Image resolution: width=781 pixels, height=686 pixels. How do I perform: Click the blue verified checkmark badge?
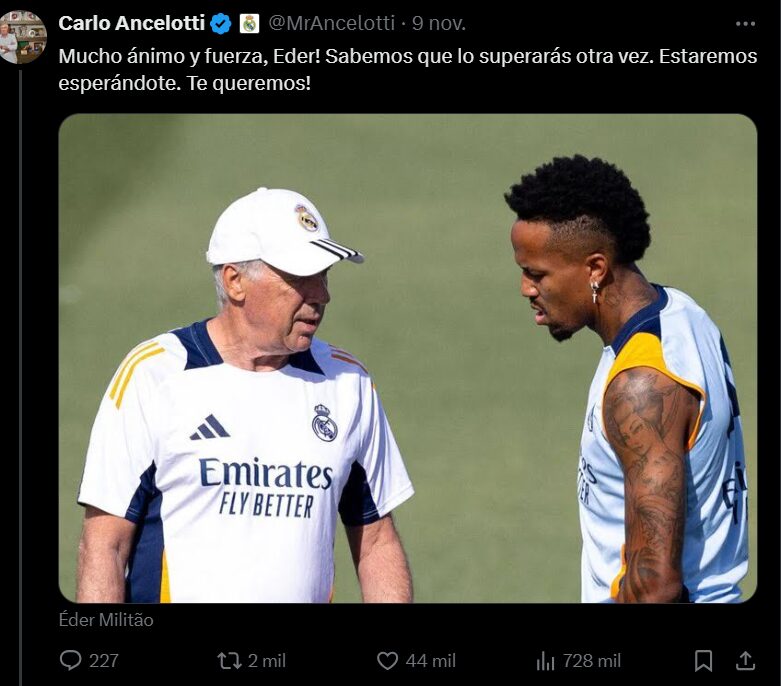coord(220,23)
